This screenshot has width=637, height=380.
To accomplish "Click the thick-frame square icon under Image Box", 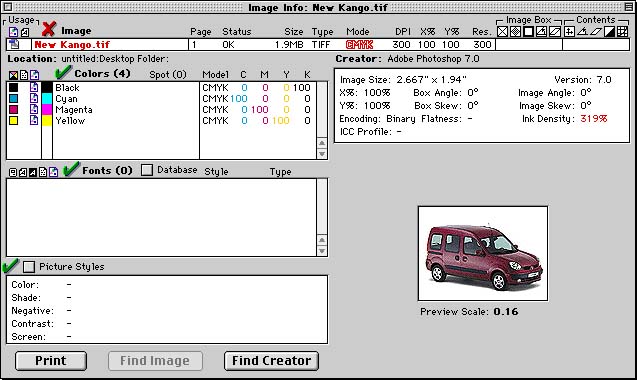I will pyautogui.click(x=529, y=31).
